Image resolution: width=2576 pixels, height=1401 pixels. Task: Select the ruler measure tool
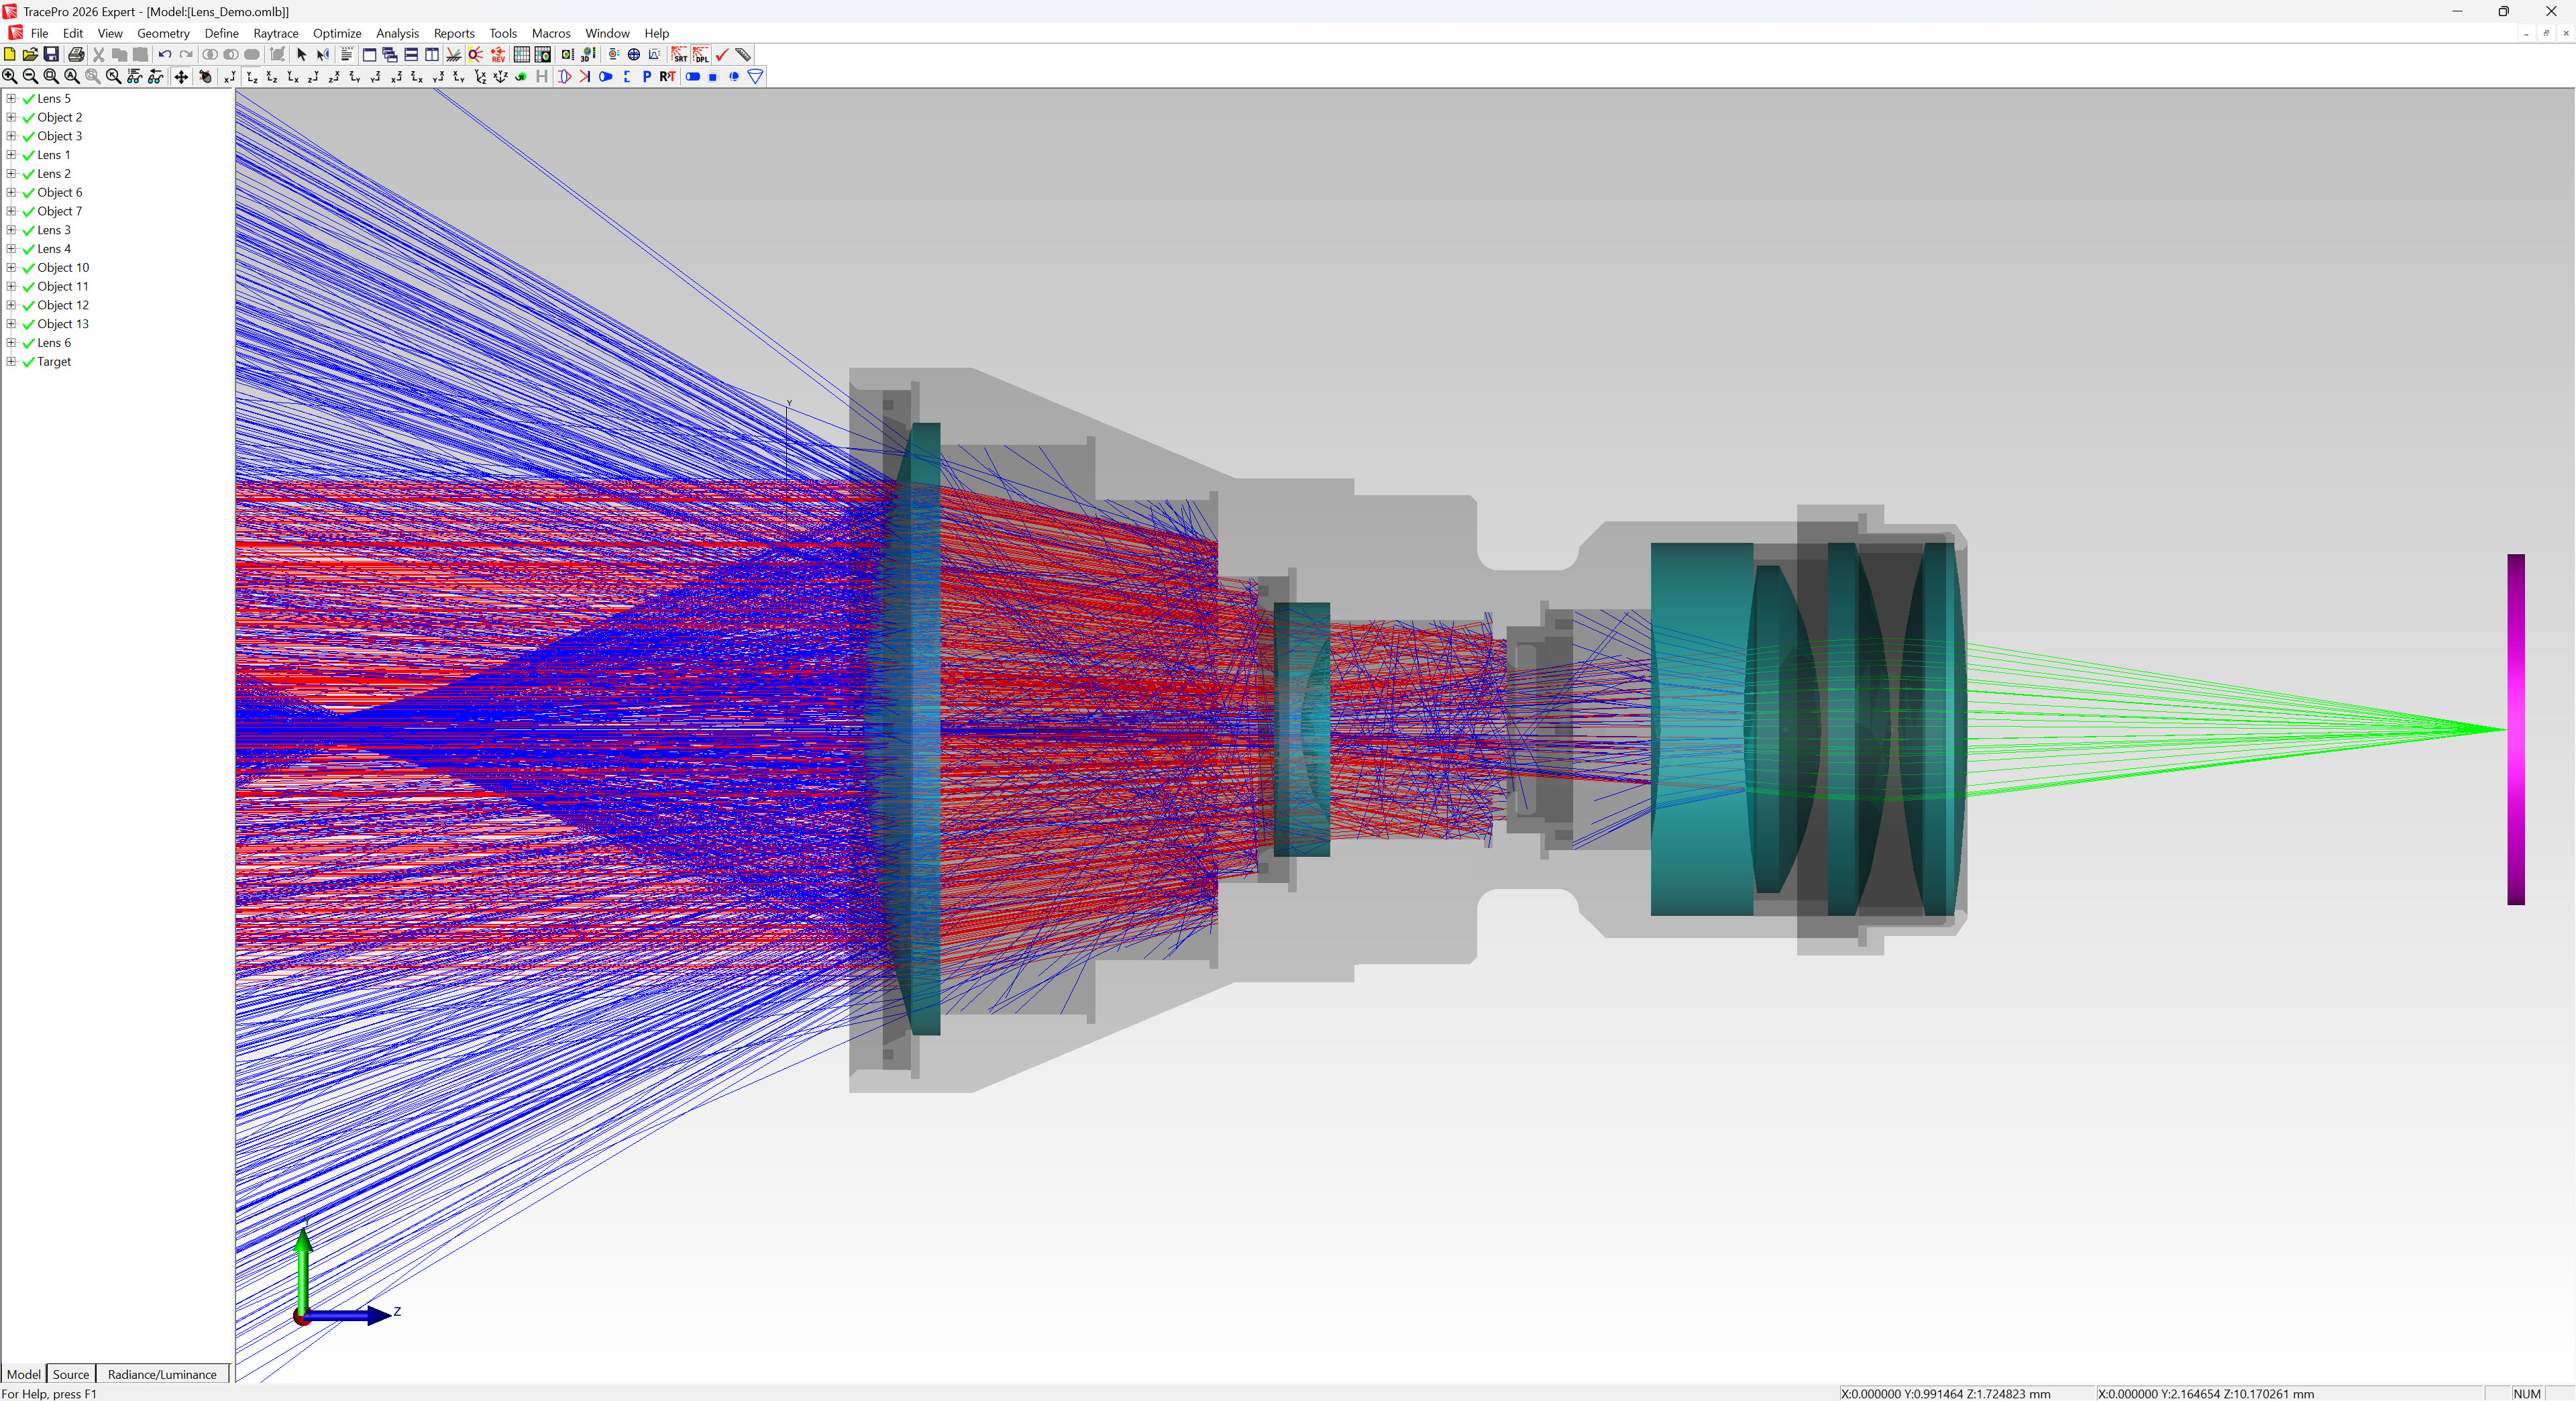tap(743, 55)
